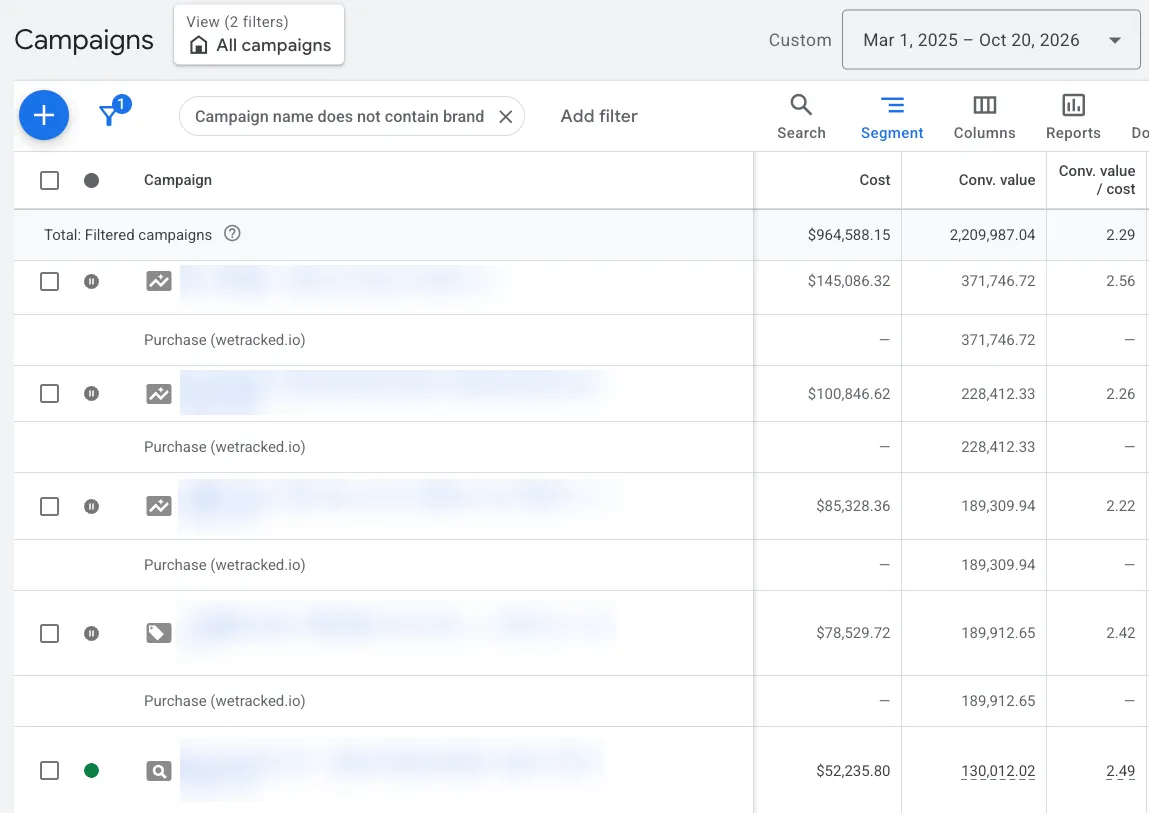Sort by Conv. value / cost header

tap(1097, 180)
